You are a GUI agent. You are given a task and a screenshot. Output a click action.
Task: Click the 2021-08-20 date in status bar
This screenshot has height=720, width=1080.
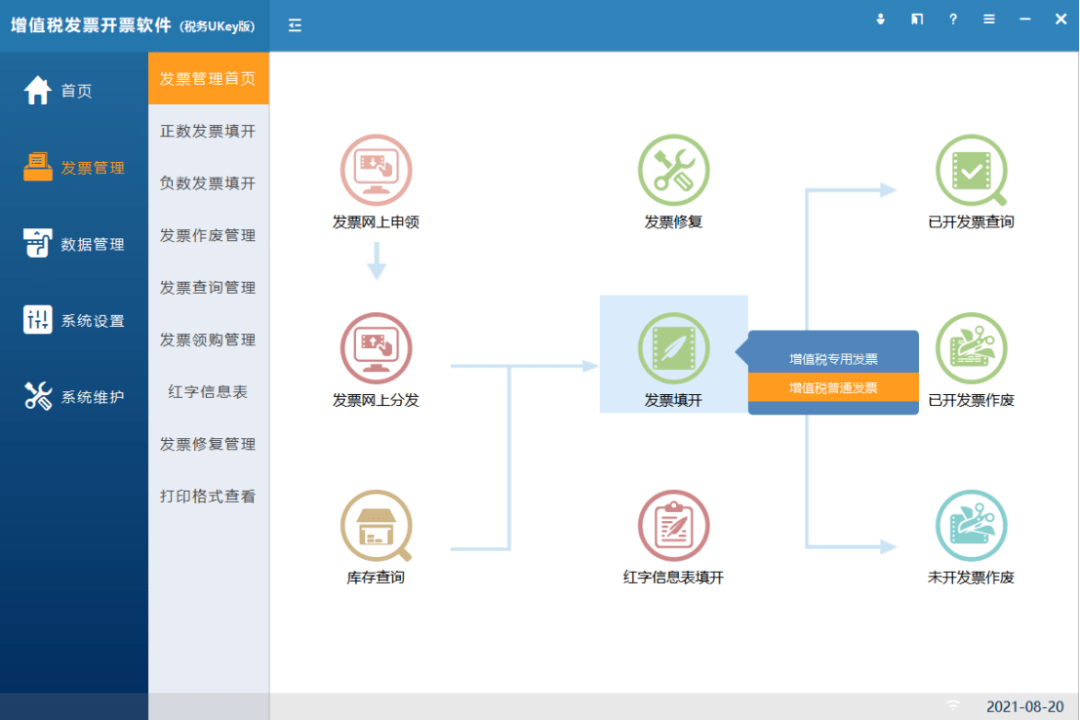point(1025,706)
